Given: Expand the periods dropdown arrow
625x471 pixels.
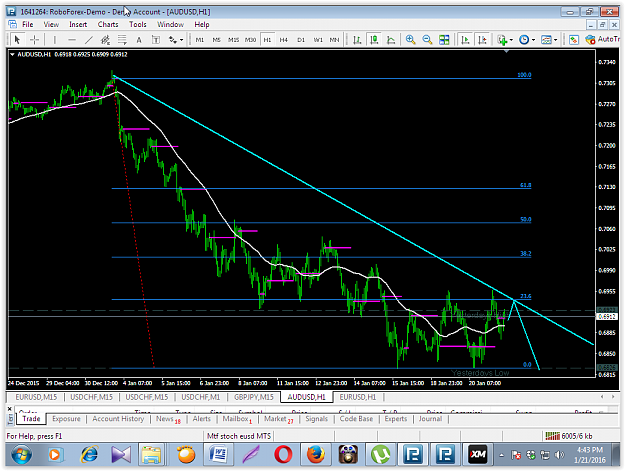Looking at the screenshot, I should point(533,40).
